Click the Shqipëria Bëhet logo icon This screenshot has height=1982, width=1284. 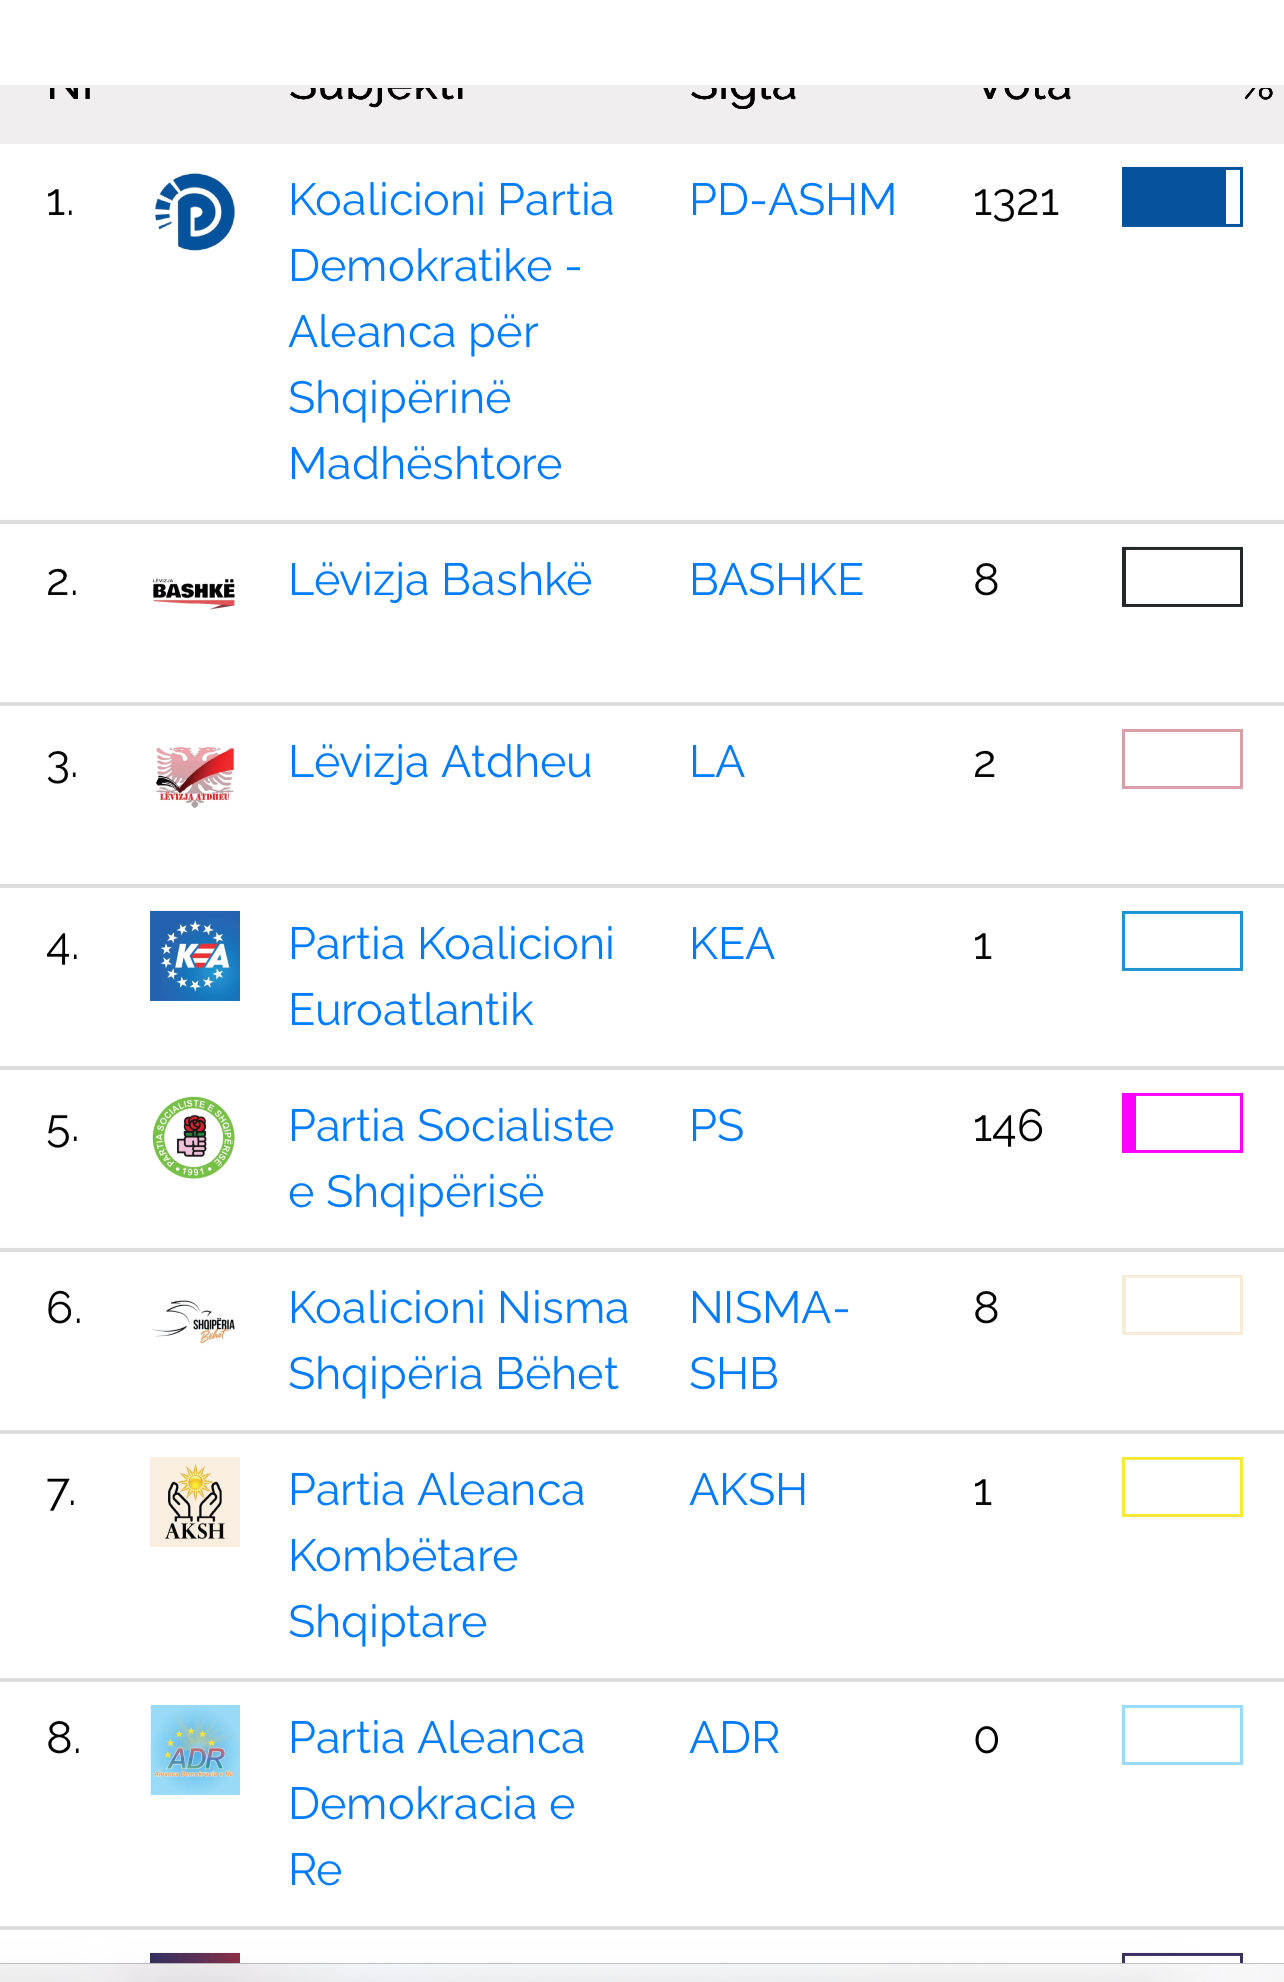[195, 1320]
